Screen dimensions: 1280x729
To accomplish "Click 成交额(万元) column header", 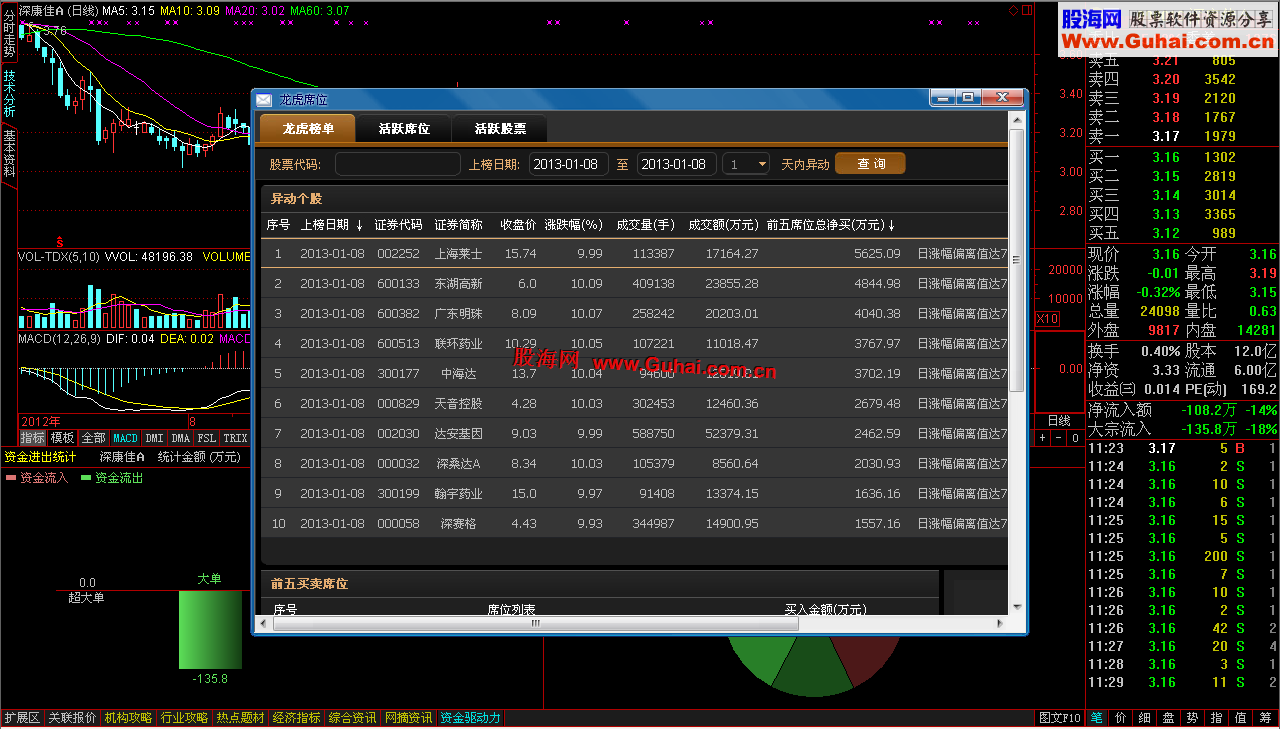I will click(x=723, y=225).
